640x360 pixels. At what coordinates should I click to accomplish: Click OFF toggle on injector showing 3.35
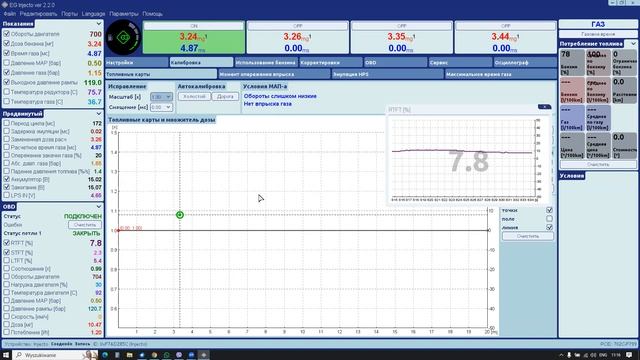(x=402, y=26)
